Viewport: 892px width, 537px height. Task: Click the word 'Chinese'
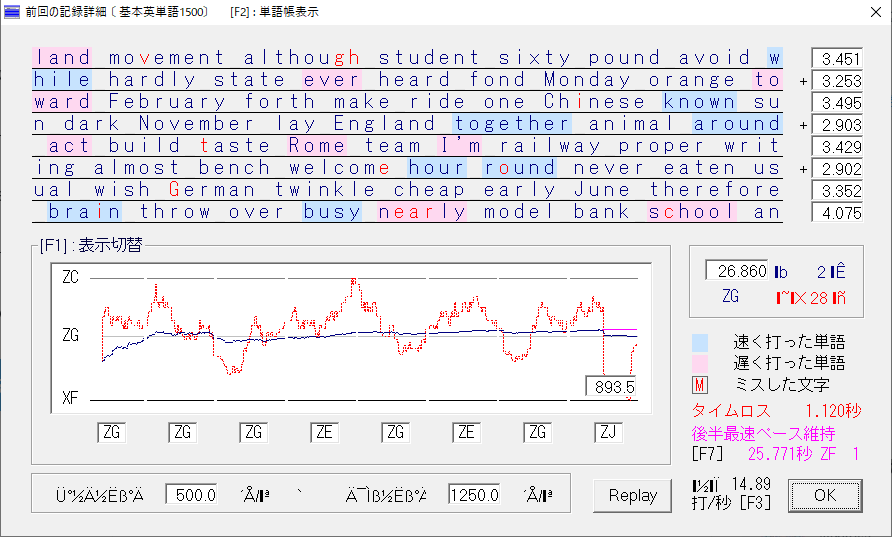[594, 102]
